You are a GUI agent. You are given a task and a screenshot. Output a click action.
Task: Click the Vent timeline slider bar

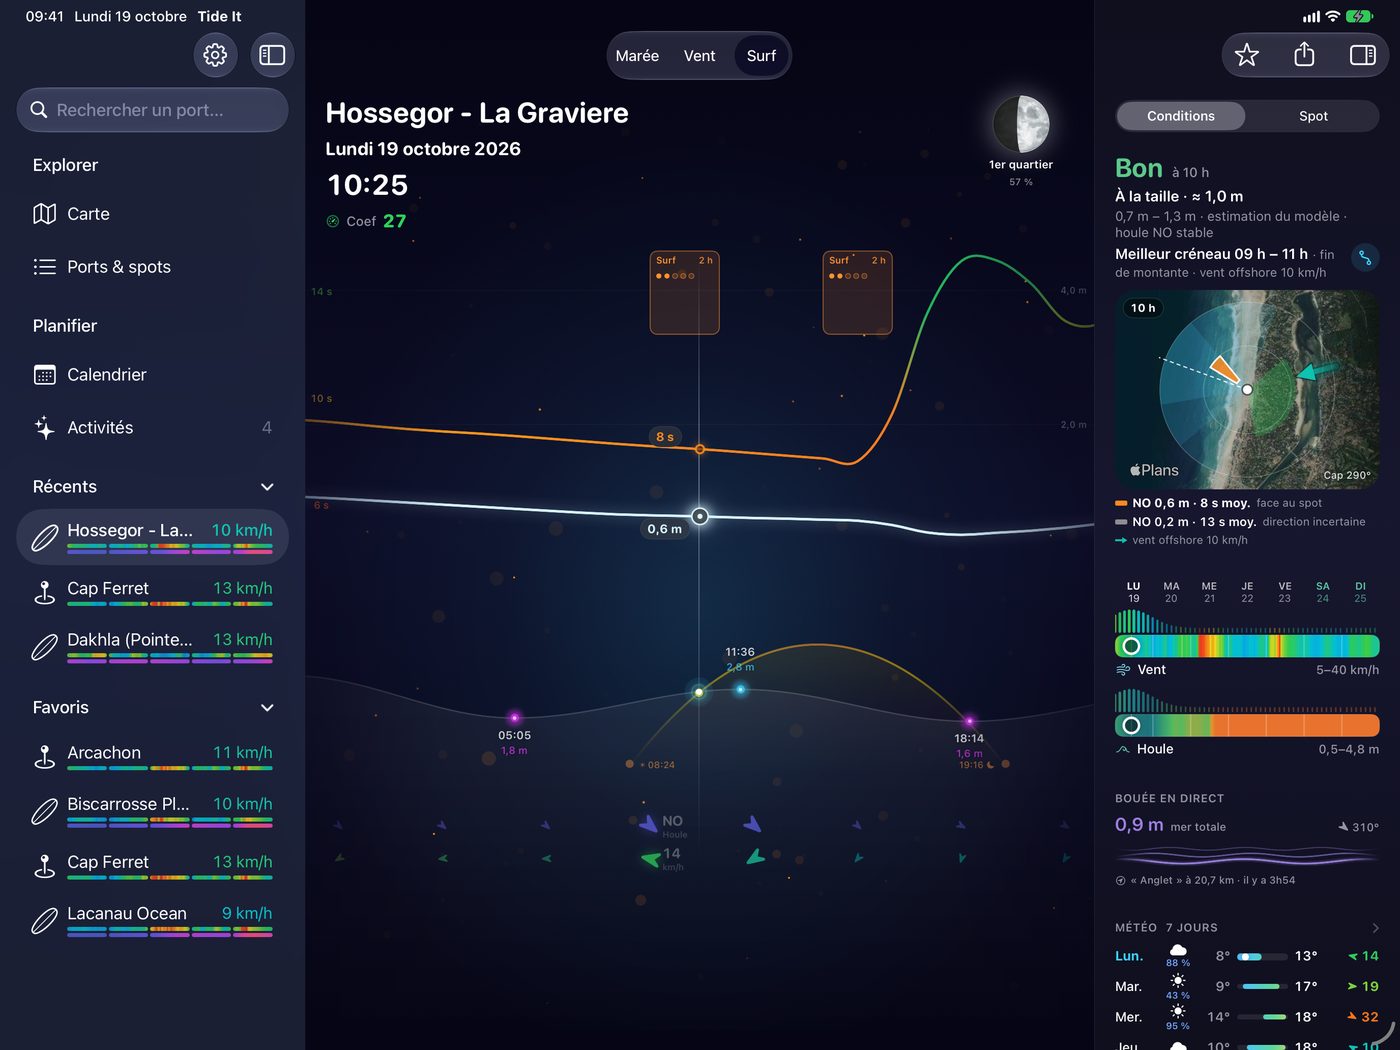click(x=1247, y=646)
